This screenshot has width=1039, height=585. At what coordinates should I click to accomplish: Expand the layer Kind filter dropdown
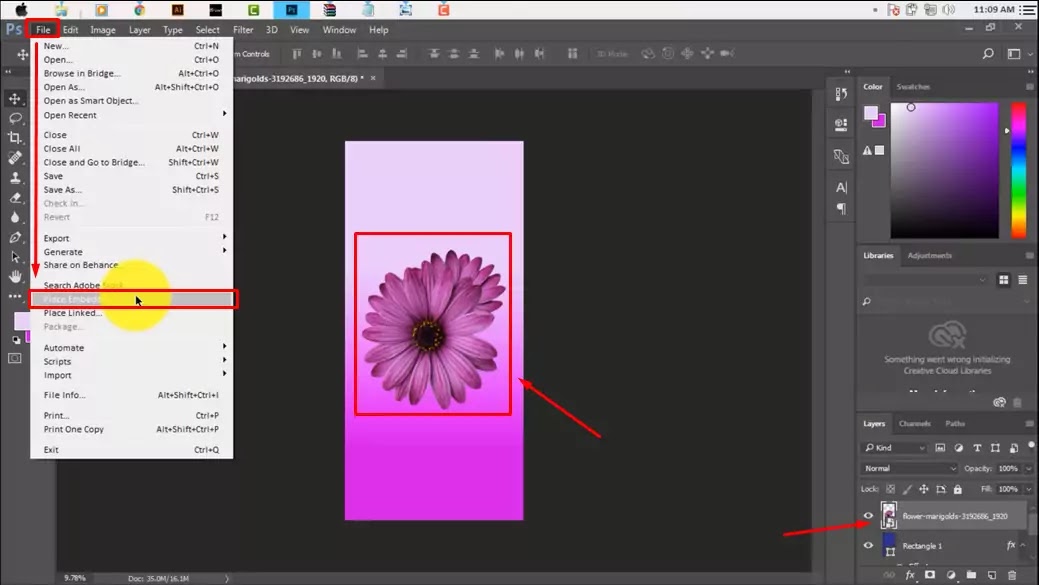pyautogui.click(x=894, y=448)
